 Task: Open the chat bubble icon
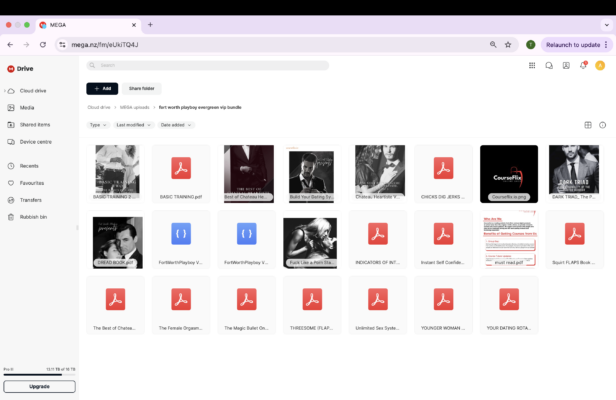(548, 65)
